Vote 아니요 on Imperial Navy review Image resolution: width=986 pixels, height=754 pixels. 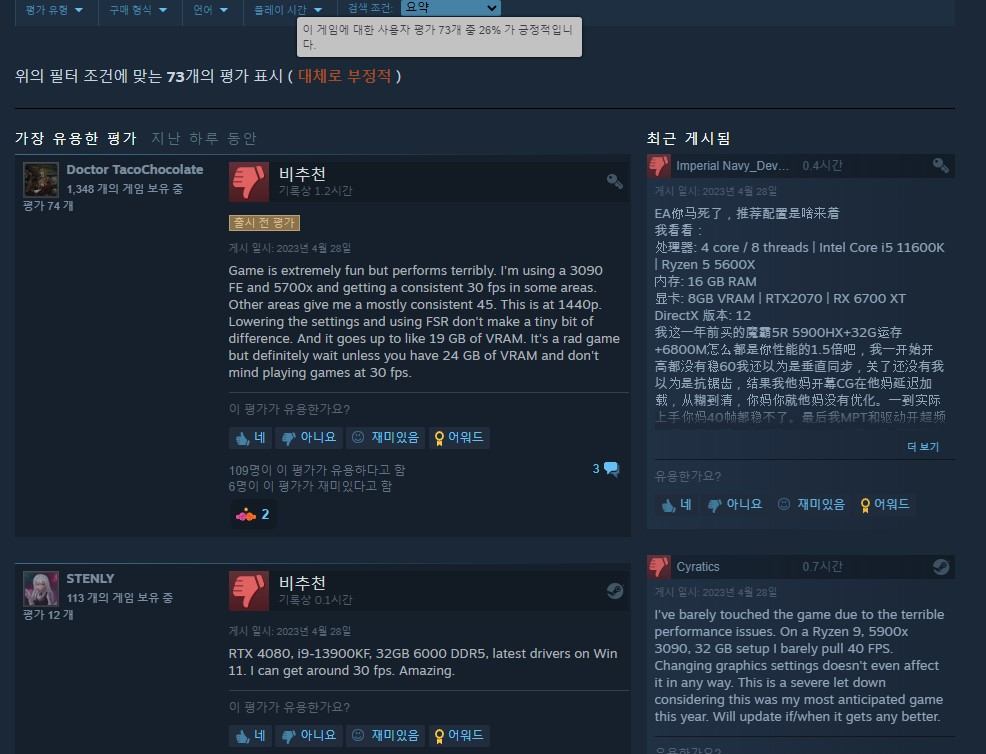[x=735, y=504]
